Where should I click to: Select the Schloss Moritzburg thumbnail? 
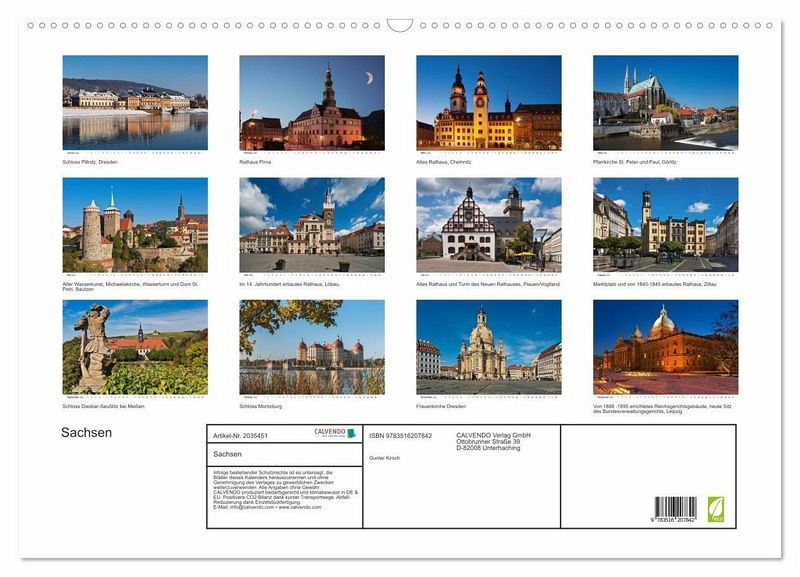point(312,347)
